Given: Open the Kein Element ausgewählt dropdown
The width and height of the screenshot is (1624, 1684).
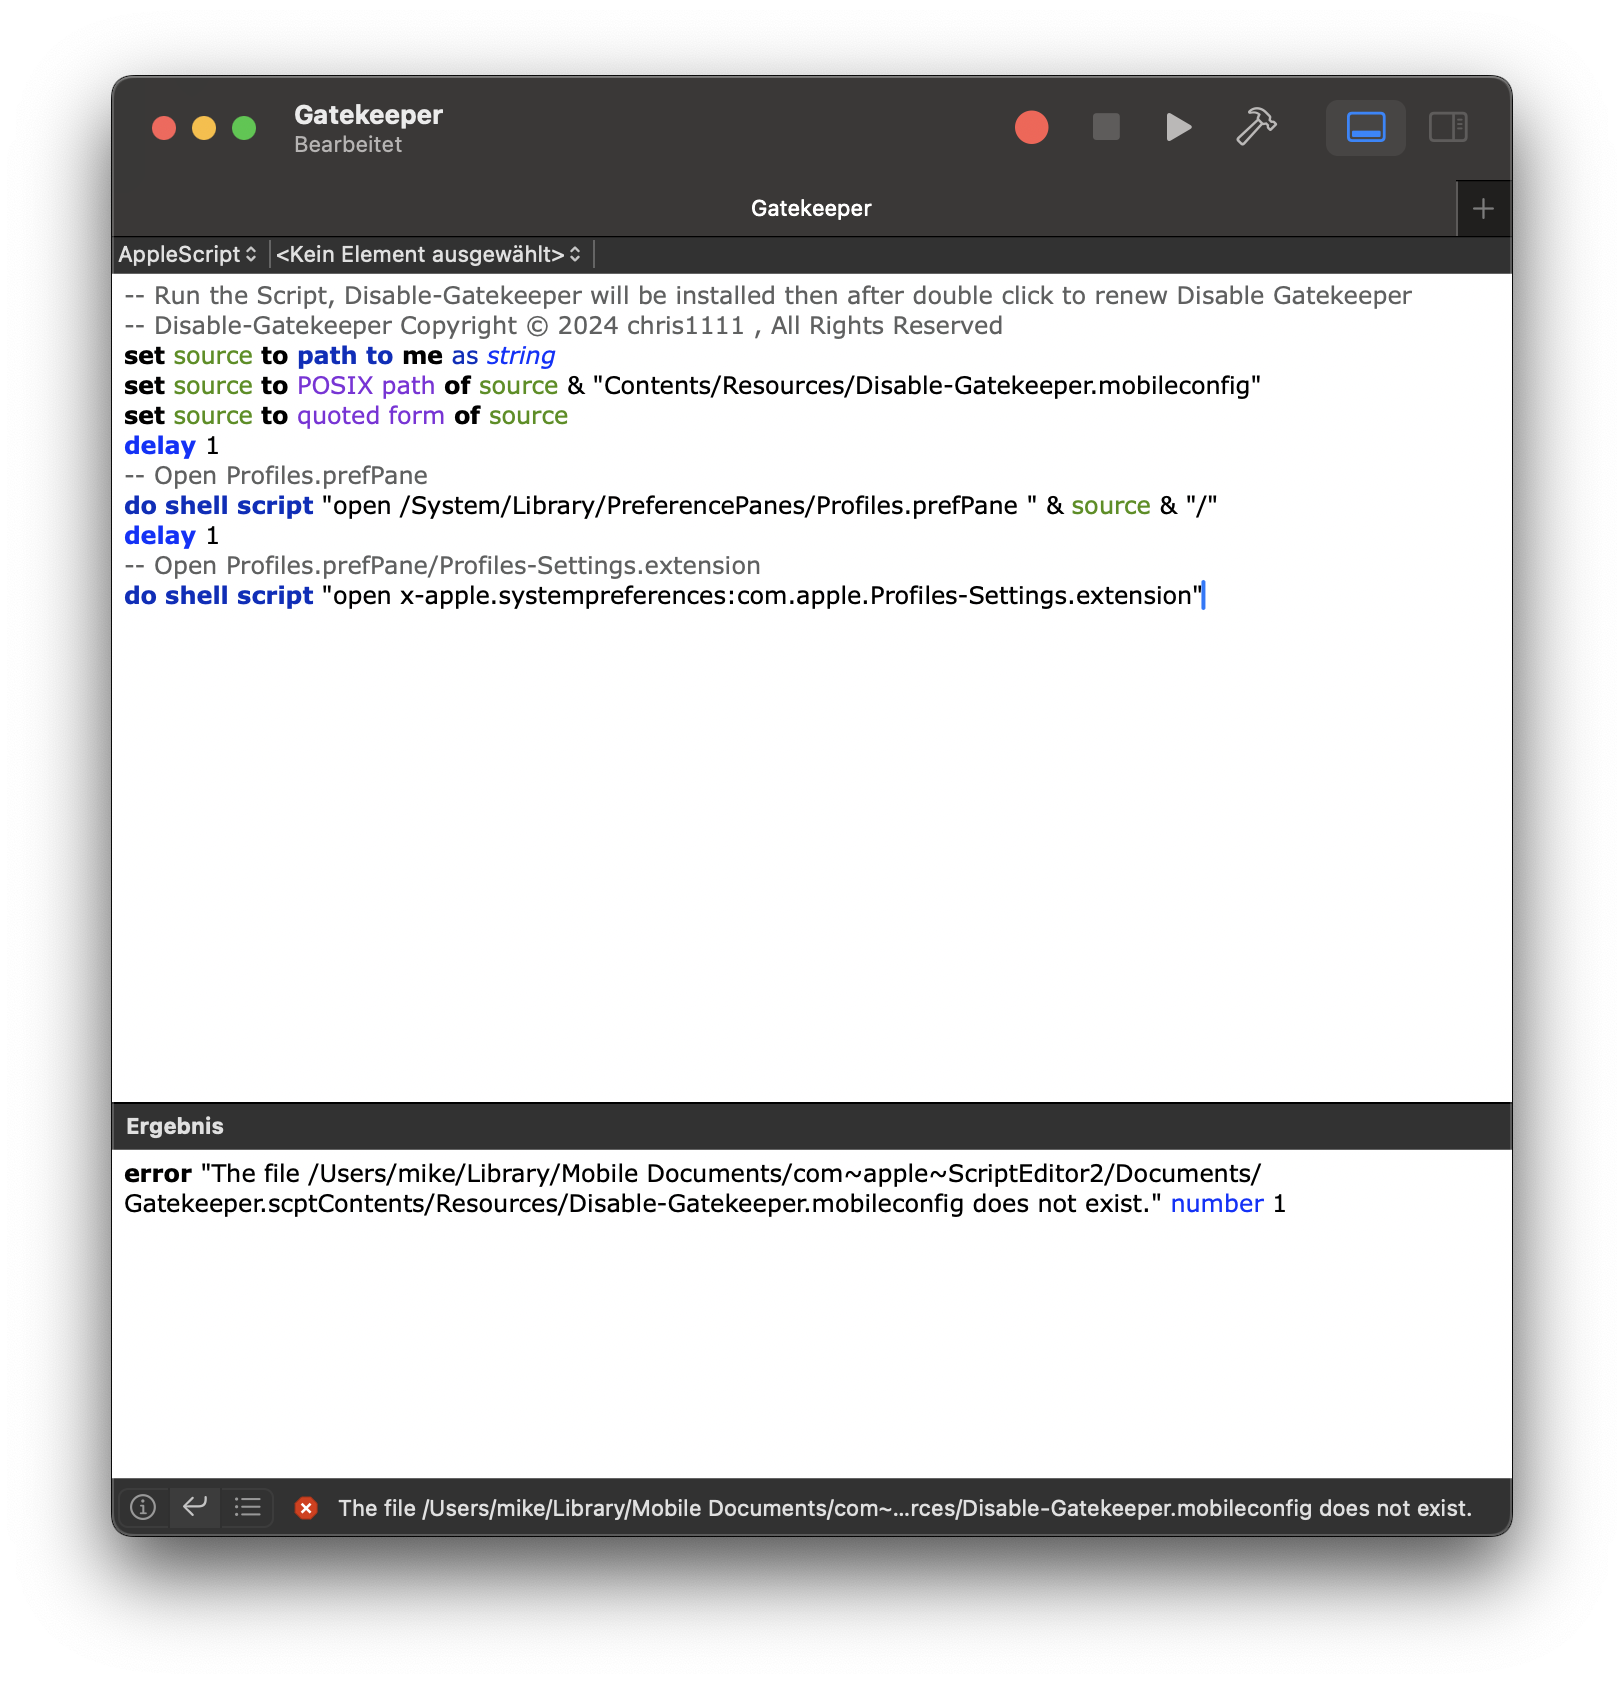Looking at the screenshot, I should click(x=428, y=254).
